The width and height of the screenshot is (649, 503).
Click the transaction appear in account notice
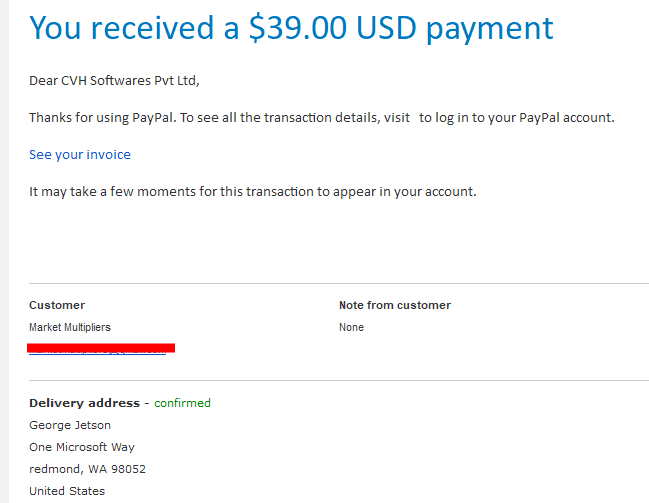click(252, 192)
